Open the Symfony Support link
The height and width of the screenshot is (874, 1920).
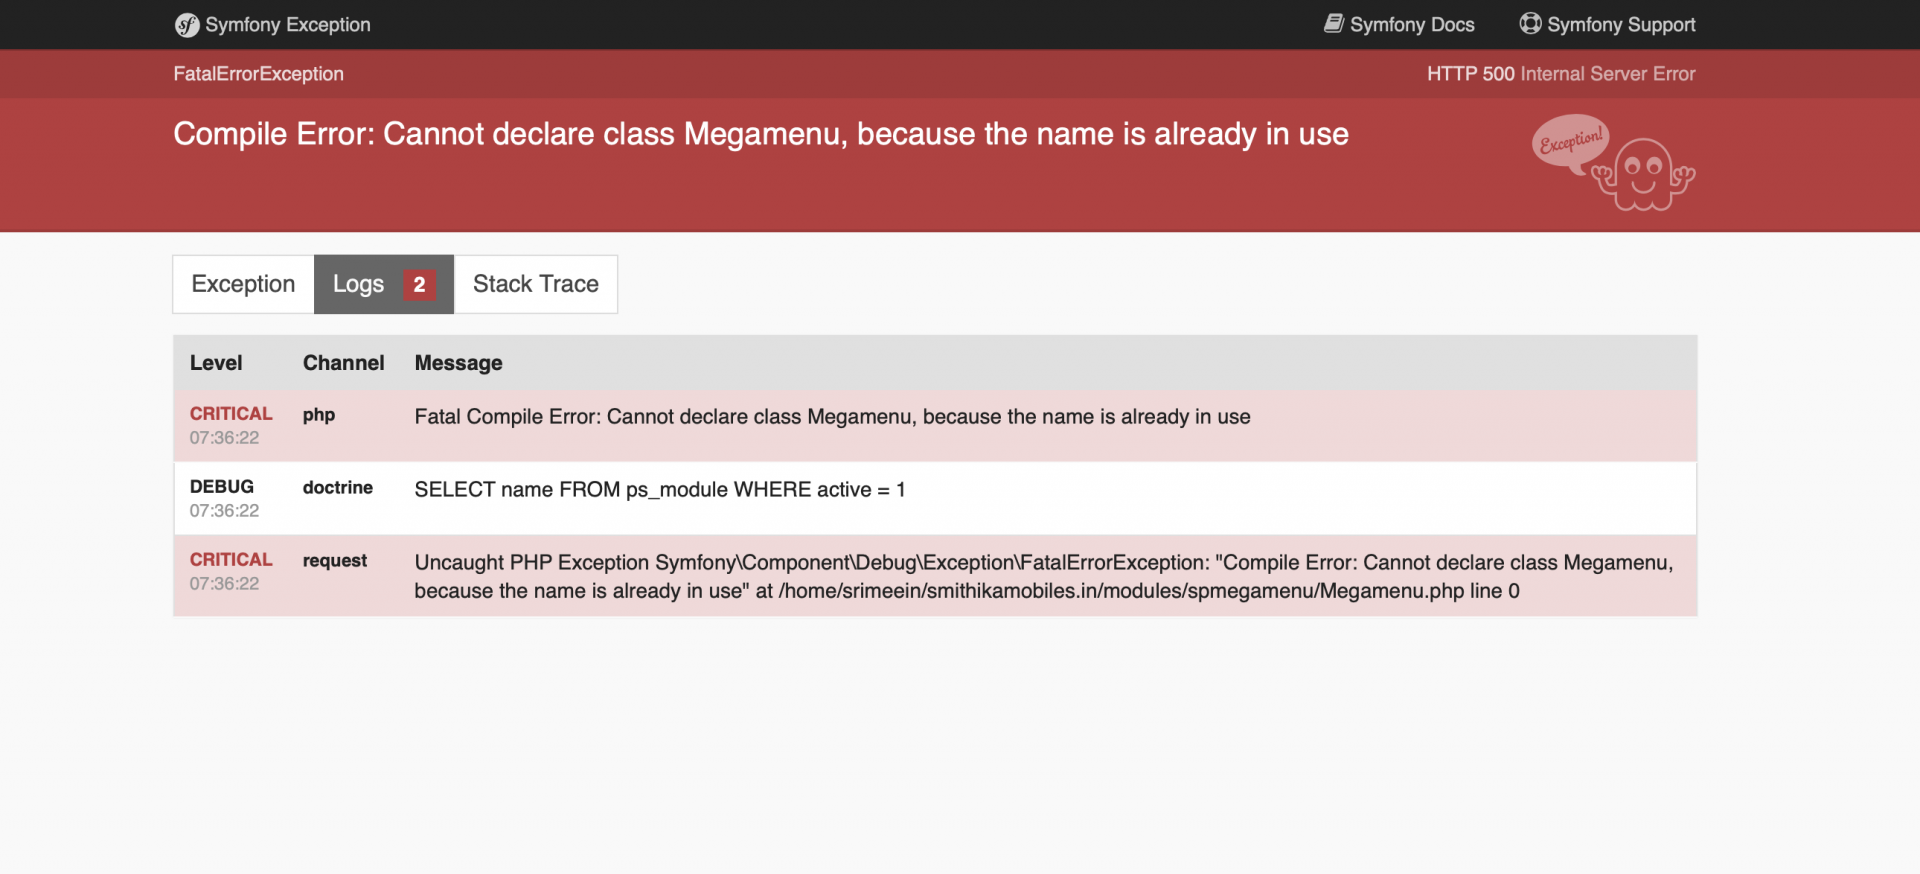[x=1620, y=25]
